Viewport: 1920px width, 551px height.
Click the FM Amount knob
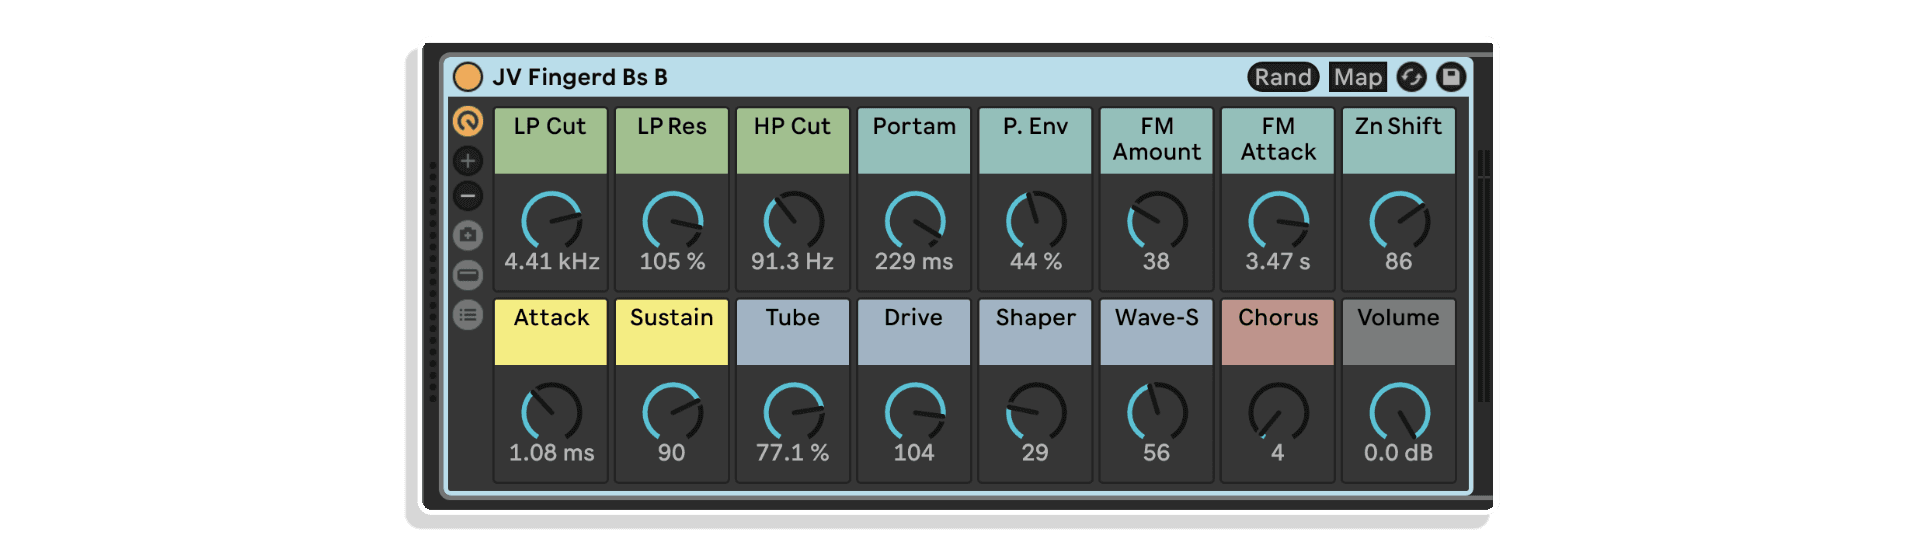tap(1157, 221)
